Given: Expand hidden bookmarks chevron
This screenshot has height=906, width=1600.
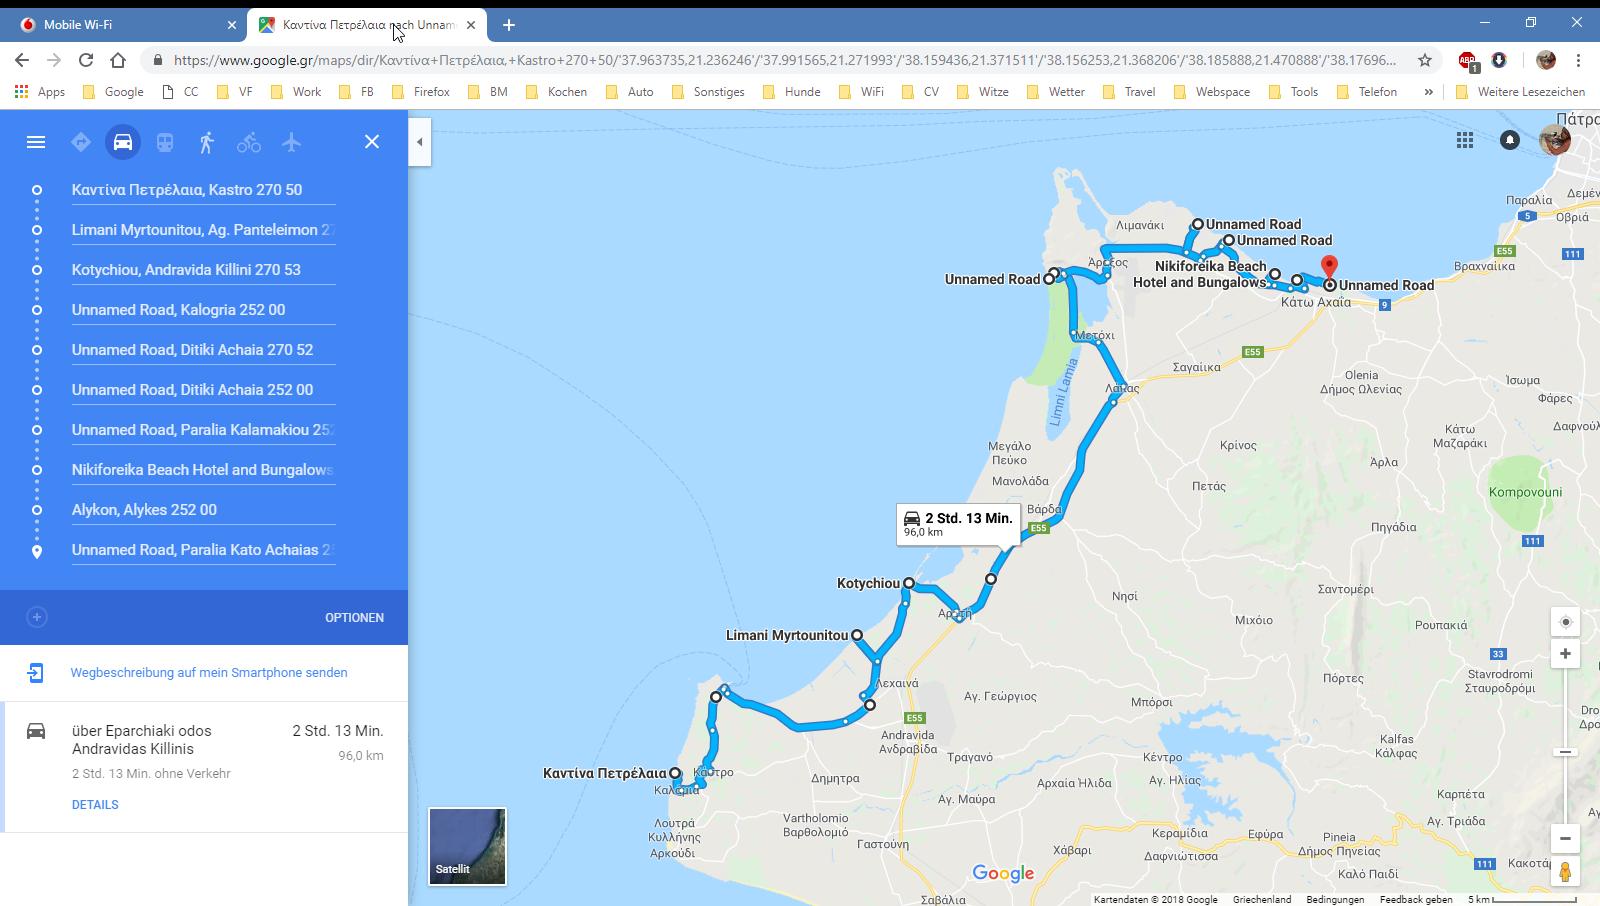Looking at the screenshot, I should click(1428, 91).
